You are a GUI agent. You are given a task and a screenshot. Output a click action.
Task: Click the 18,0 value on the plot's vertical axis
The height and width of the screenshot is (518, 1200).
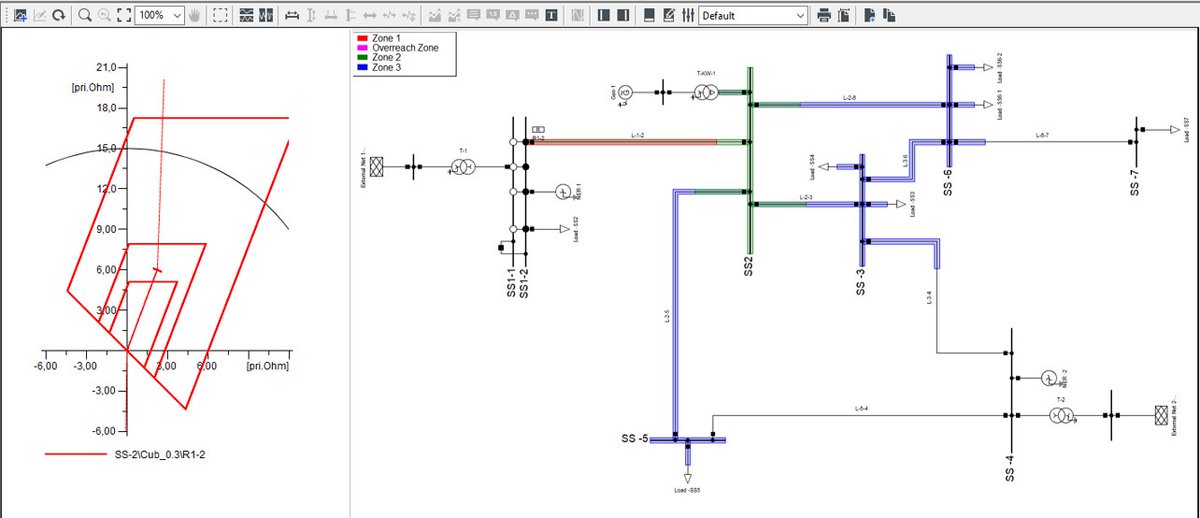pos(105,108)
